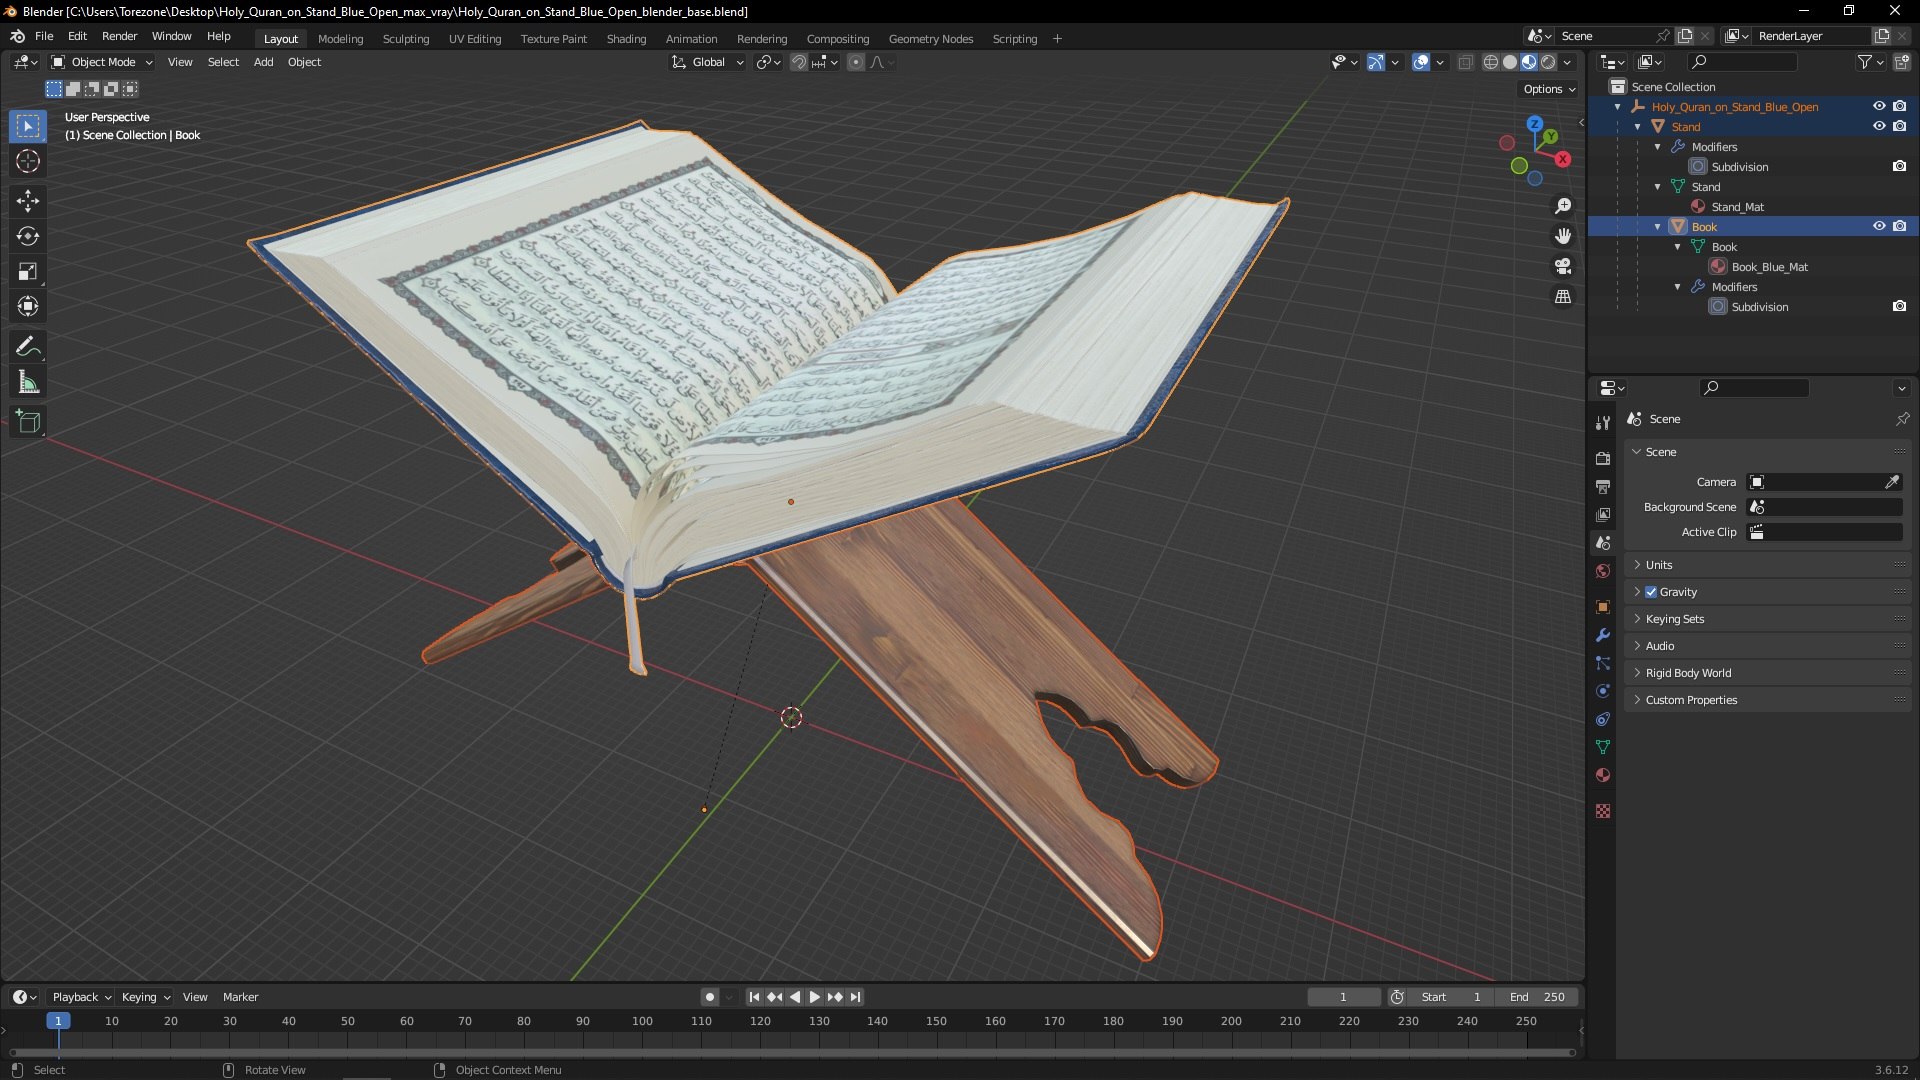Open the Object Data properties tab
Viewport: 1920px width, 1080px height.
tap(1603, 747)
